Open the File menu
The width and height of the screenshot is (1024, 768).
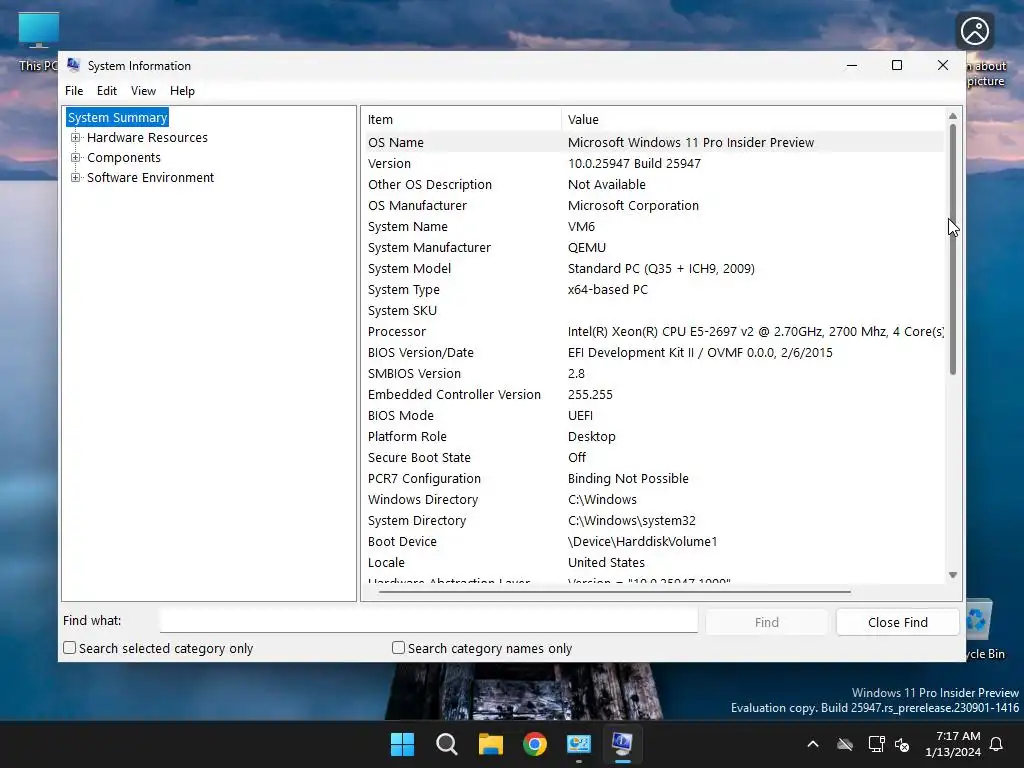tap(74, 91)
